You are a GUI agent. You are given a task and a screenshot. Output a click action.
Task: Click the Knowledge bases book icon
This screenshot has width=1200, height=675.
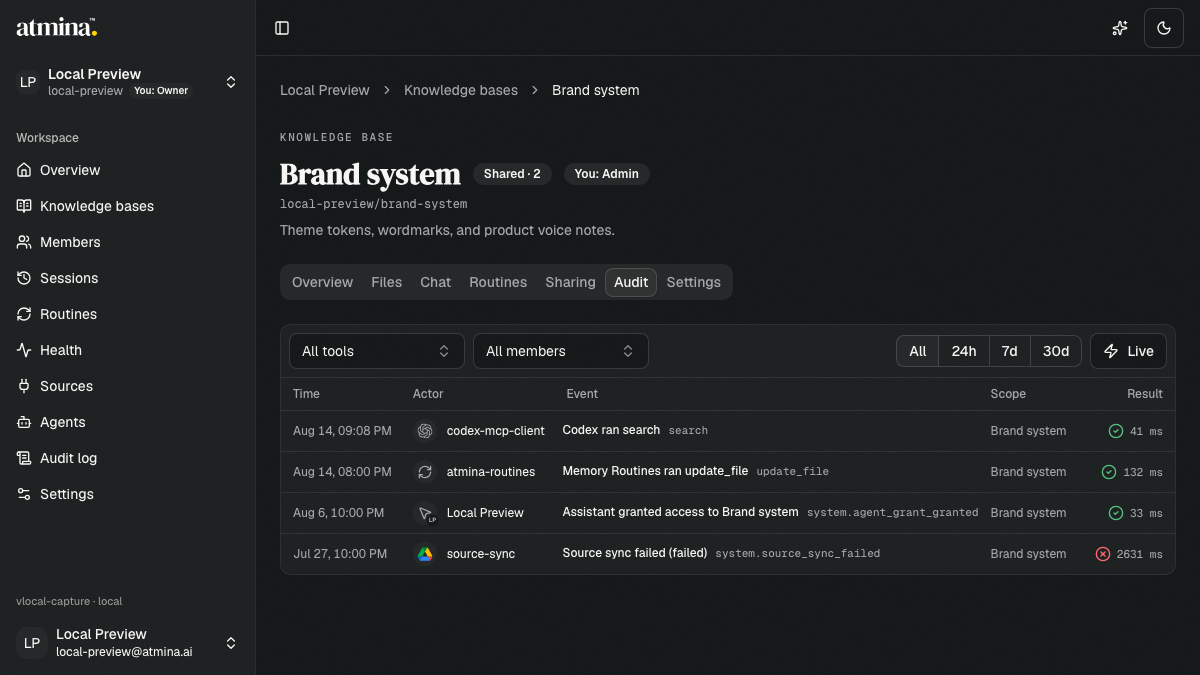point(24,206)
